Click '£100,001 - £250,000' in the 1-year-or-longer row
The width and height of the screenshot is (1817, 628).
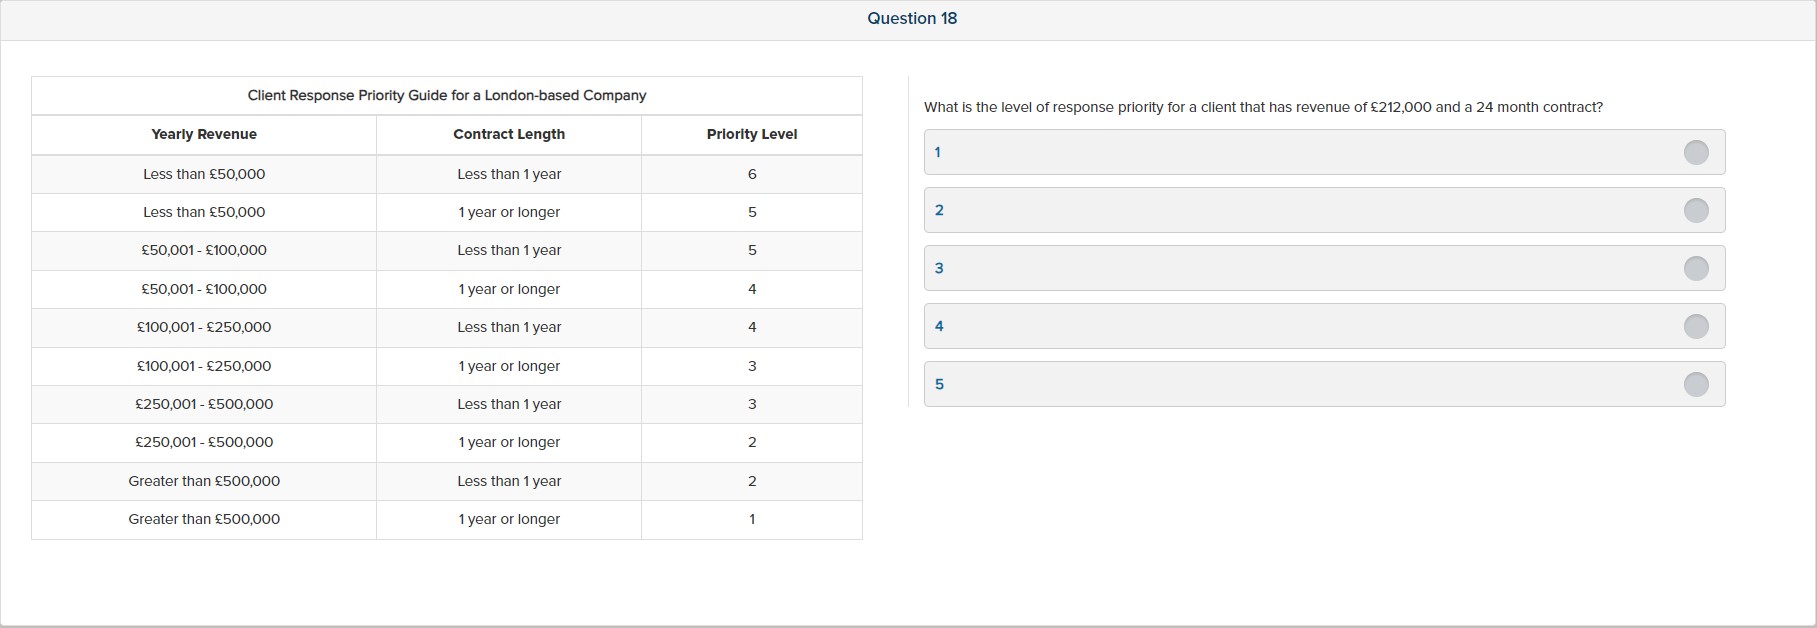[x=204, y=366]
